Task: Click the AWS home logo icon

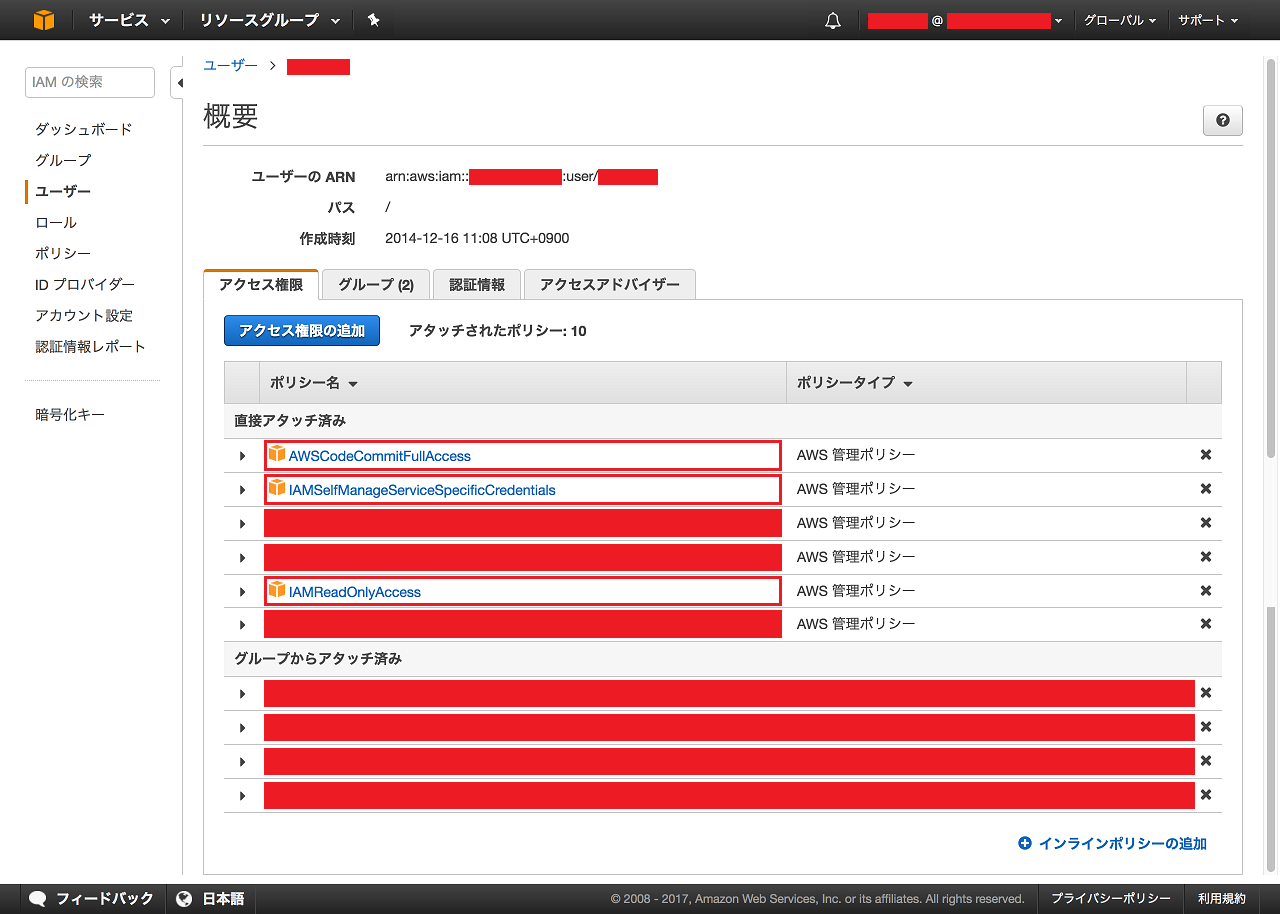Action: 42,19
